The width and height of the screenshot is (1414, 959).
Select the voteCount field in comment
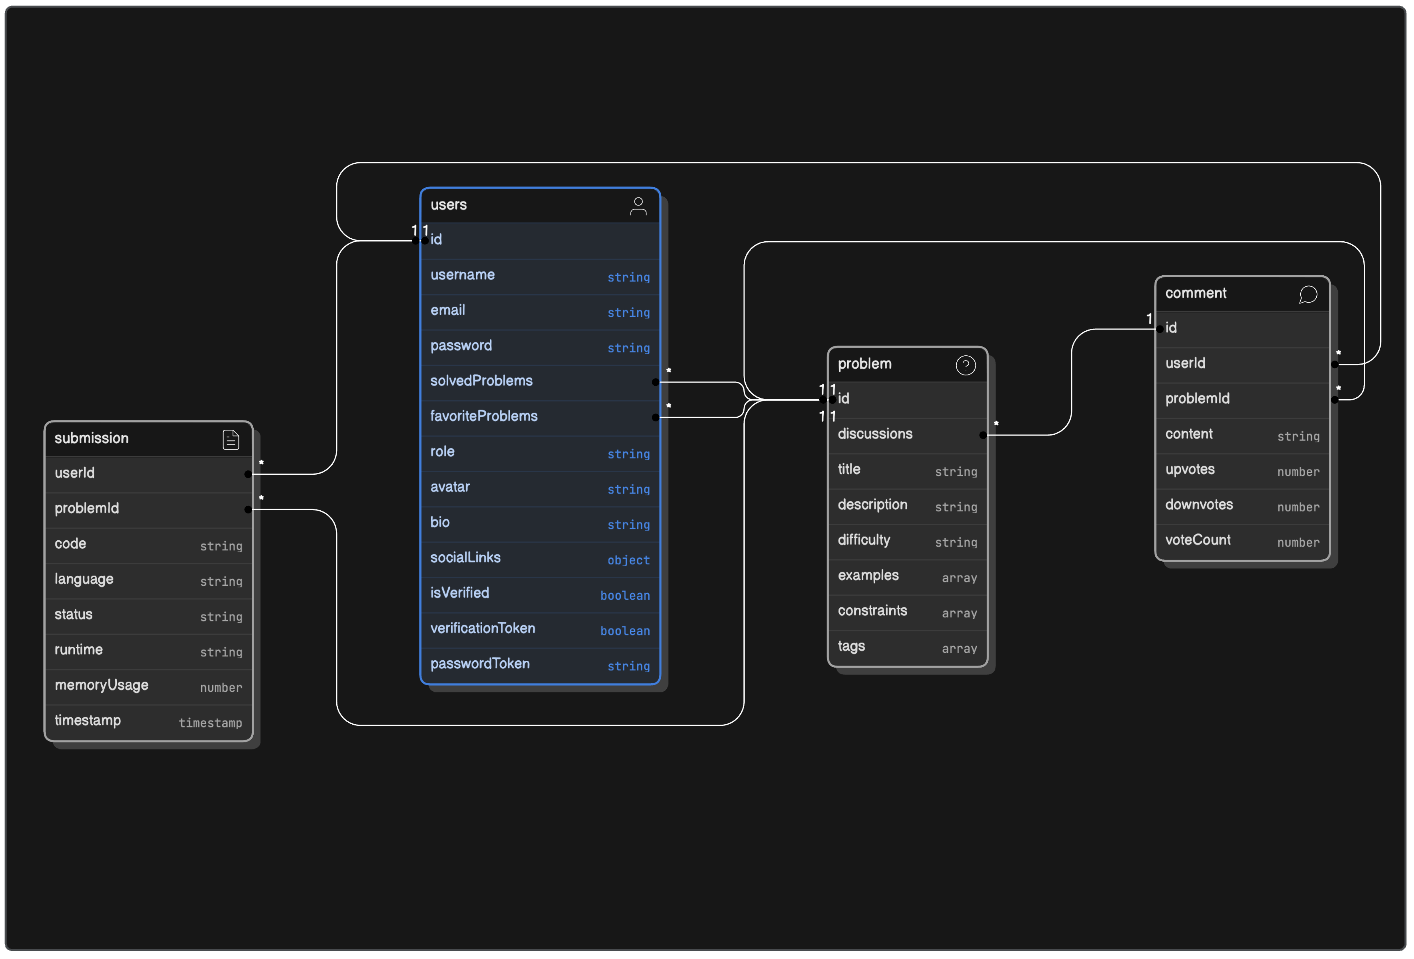click(x=1242, y=541)
